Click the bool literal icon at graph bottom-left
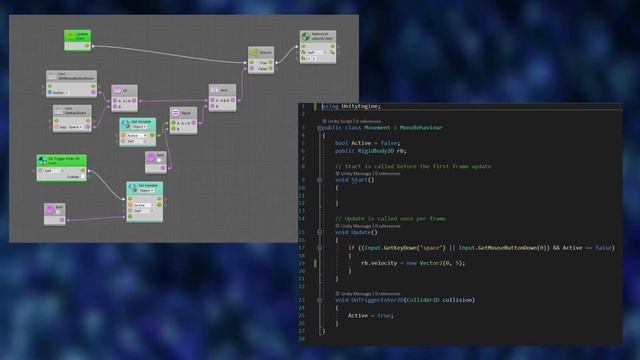This screenshot has width=640, height=360. click(50, 209)
